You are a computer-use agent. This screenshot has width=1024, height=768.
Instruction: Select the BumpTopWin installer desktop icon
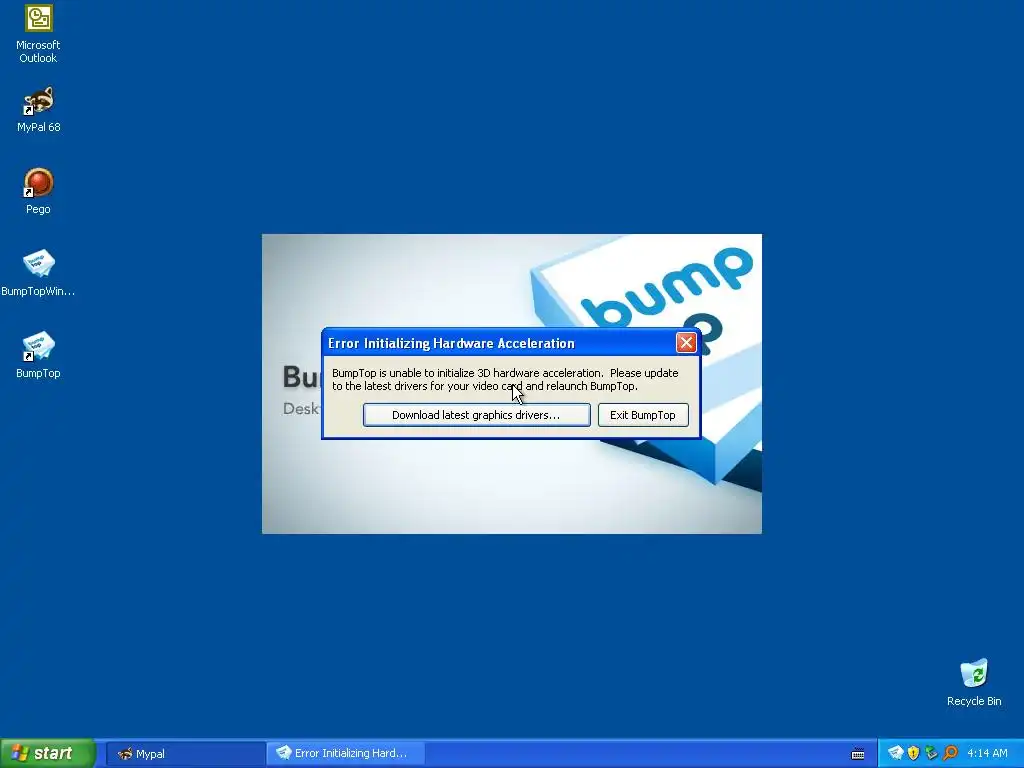click(x=38, y=273)
